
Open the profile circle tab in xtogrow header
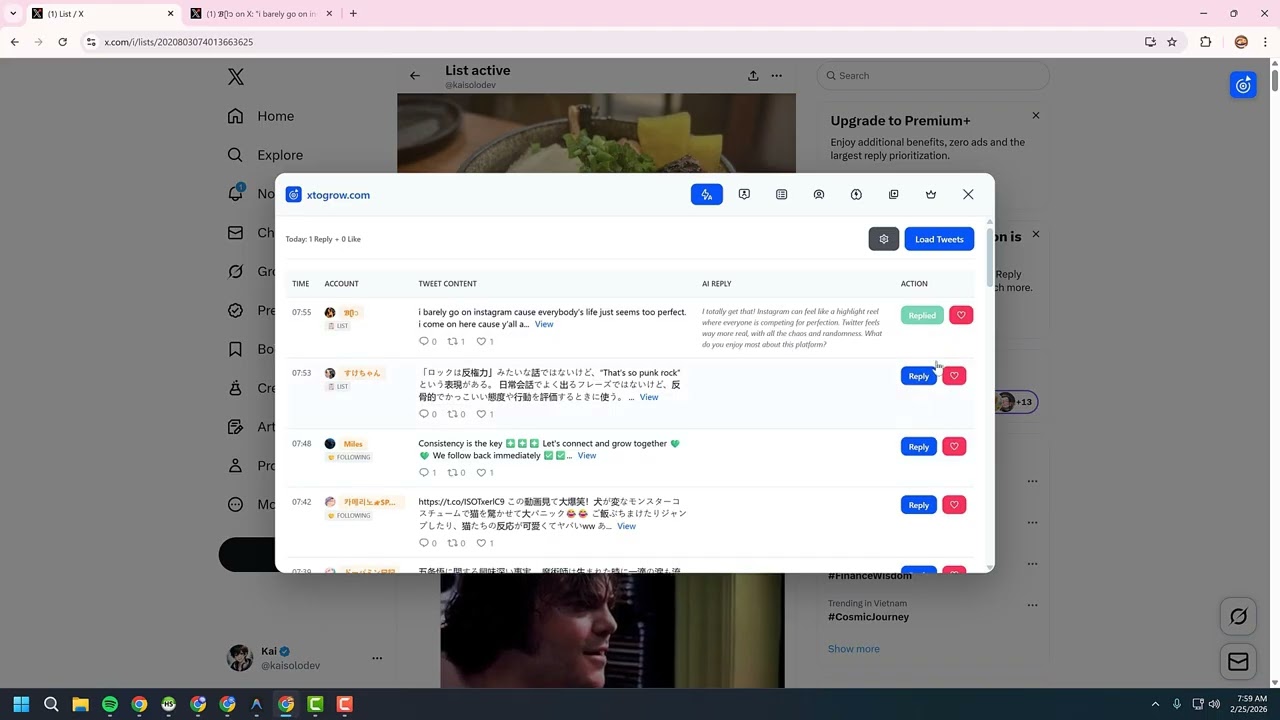point(819,195)
